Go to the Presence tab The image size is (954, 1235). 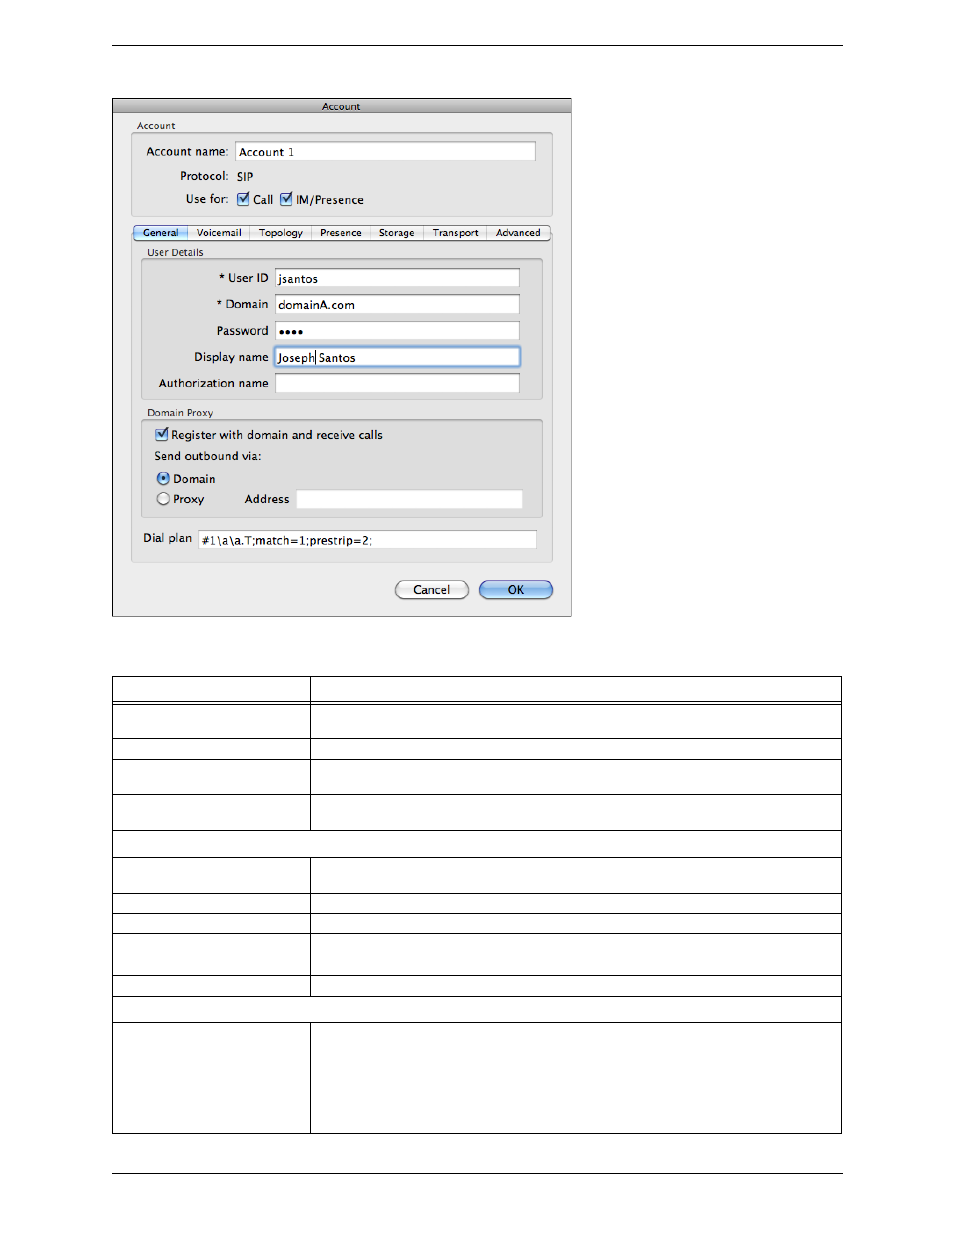(340, 233)
